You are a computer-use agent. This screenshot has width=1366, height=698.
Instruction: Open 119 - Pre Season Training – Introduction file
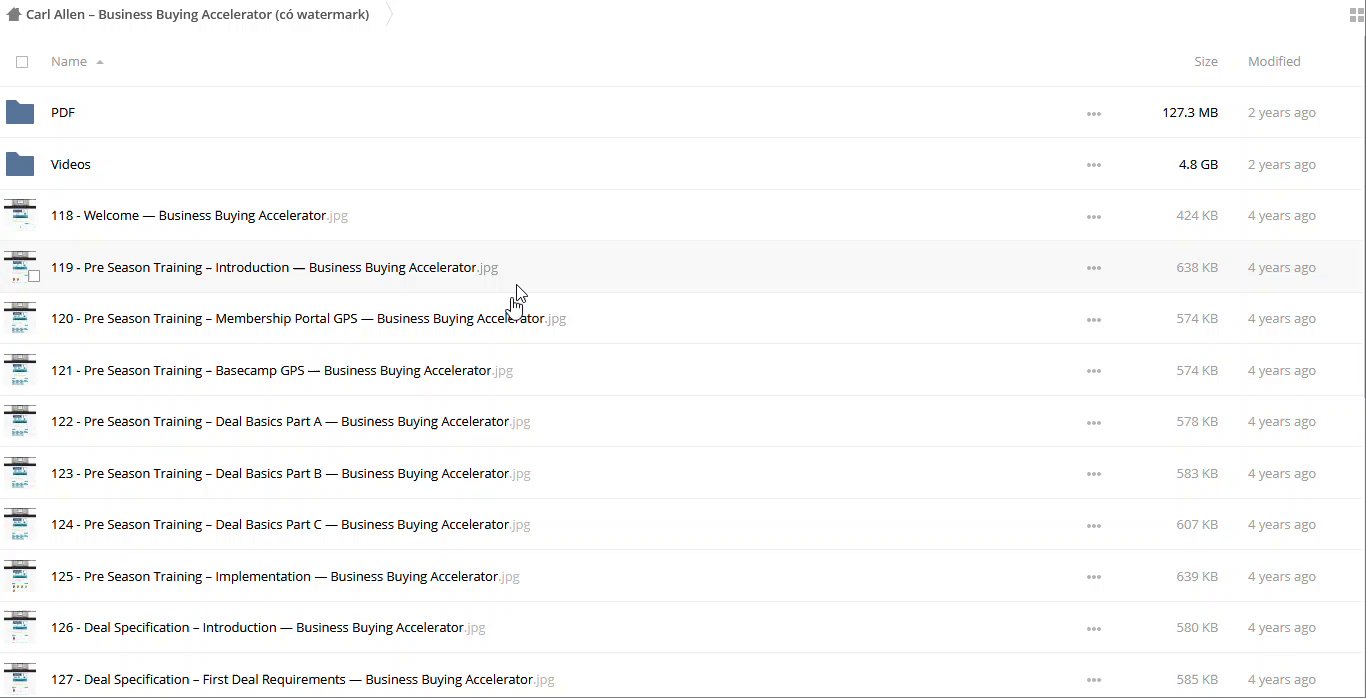coord(274,267)
